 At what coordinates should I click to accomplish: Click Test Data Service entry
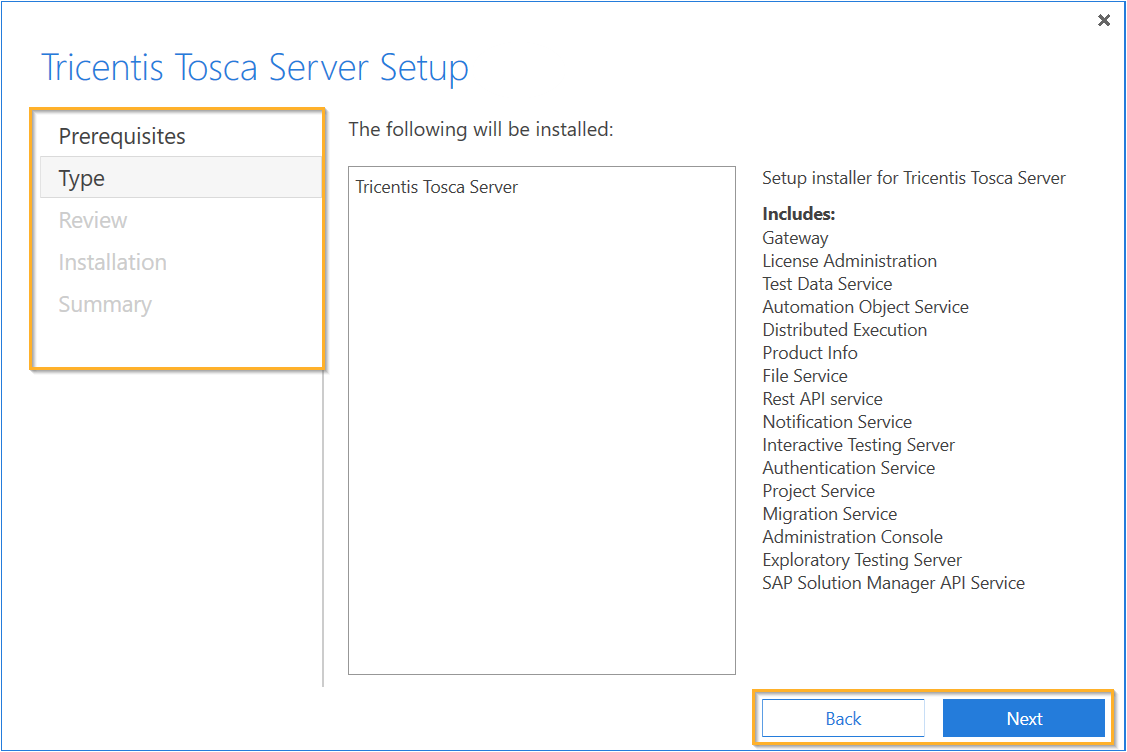tap(827, 284)
